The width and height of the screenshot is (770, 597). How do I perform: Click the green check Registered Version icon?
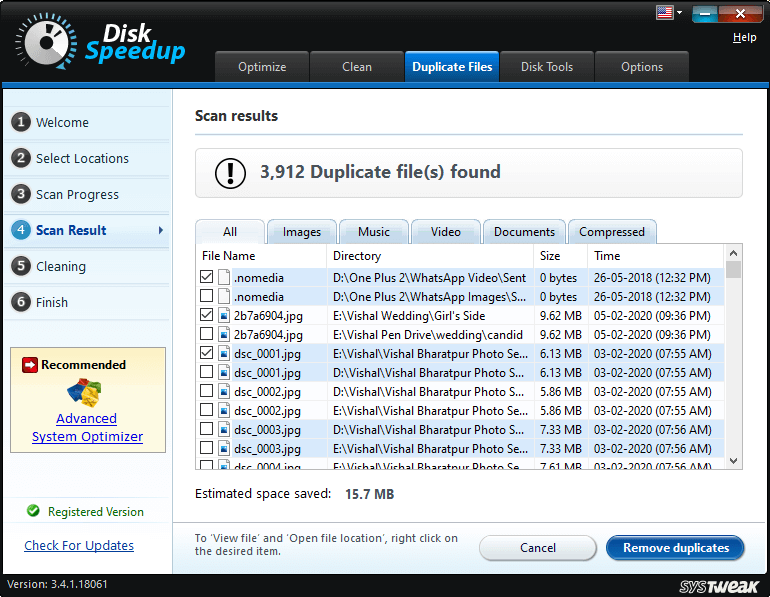coord(33,511)
